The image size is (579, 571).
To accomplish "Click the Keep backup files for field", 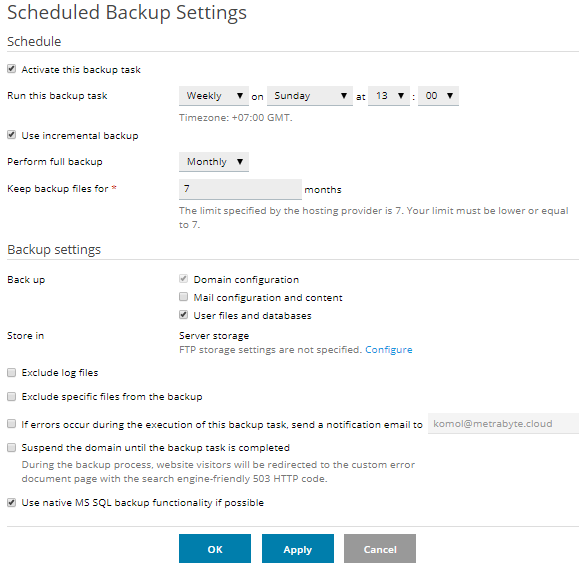I will [240, 189].
